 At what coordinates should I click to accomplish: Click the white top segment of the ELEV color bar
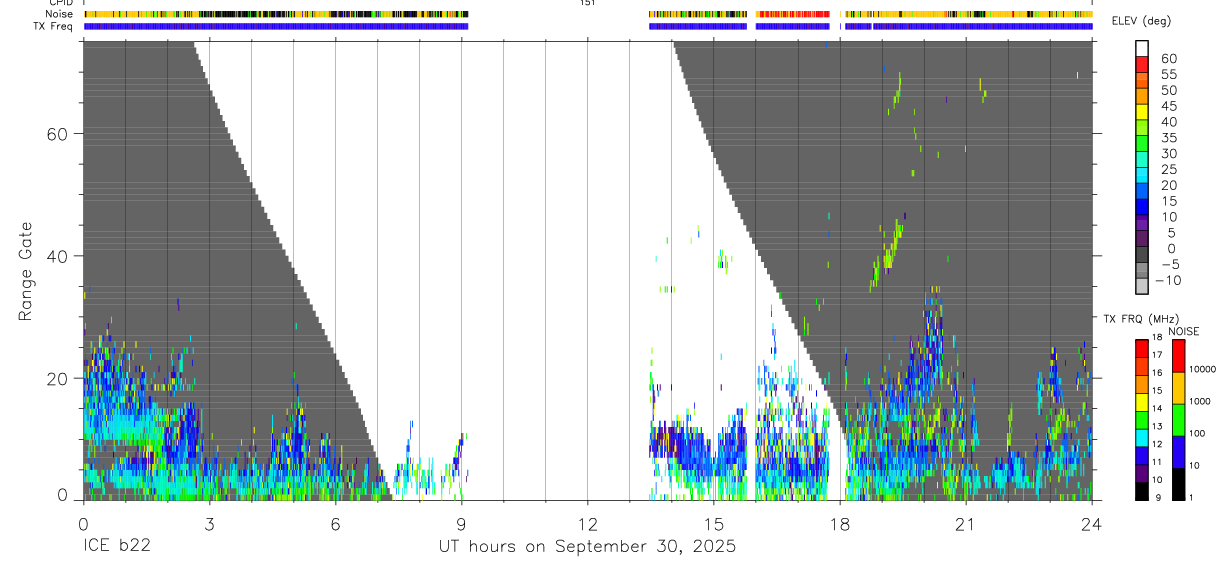pos(1142,48)
